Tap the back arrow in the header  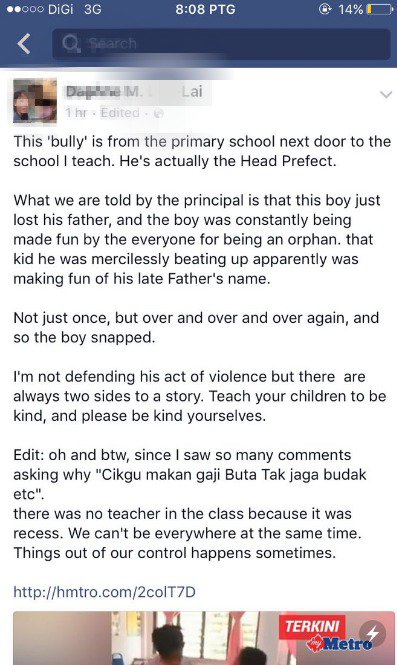[24, 44]
